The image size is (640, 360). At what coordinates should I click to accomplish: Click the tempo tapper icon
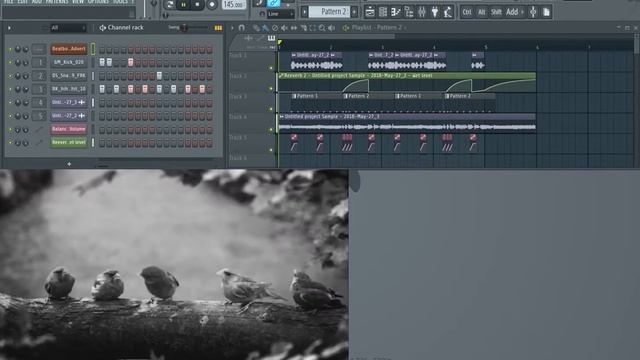pyautogui.click(x=448, y=12)
